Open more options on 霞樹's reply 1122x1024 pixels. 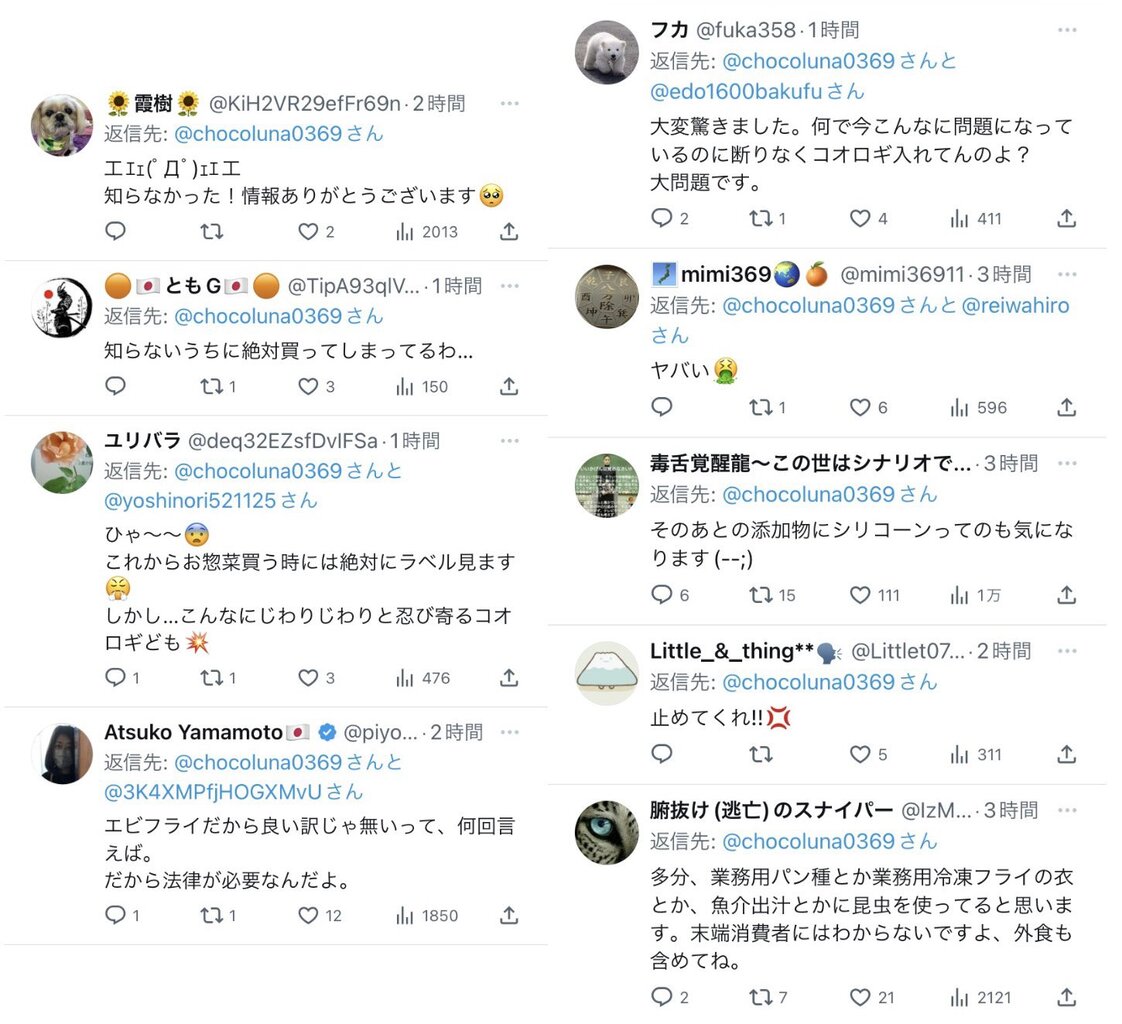pos(509,104)
